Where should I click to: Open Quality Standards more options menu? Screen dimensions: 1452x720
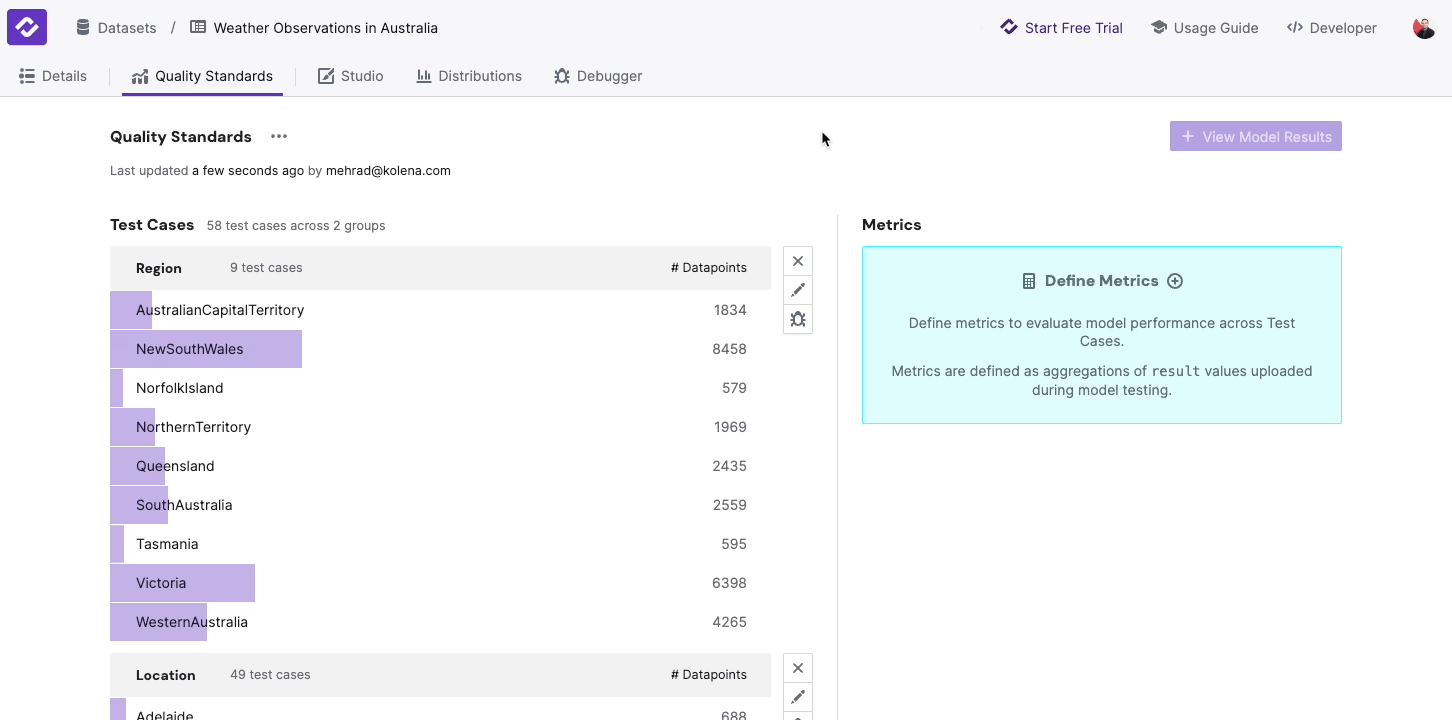279,137
